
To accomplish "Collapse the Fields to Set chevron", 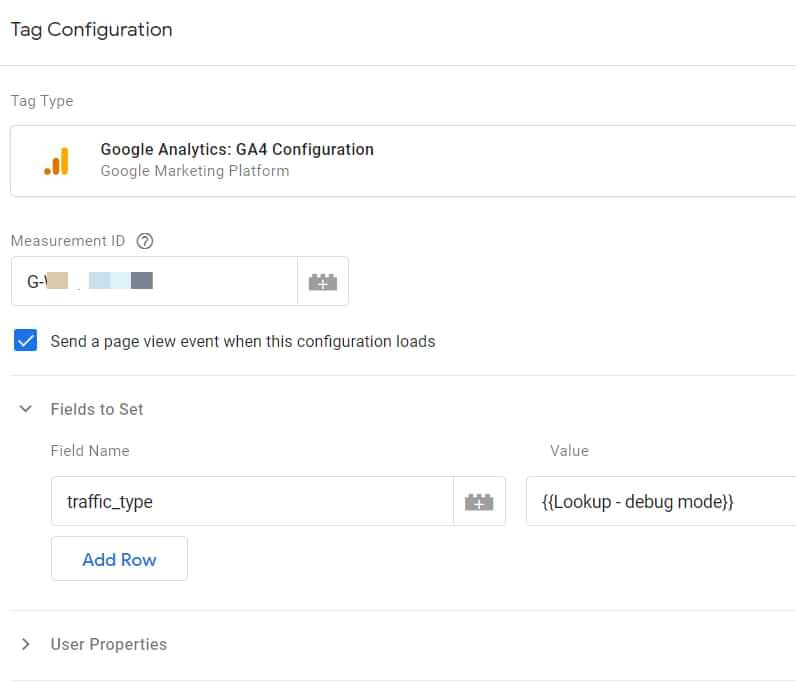I will pos(26,409).
